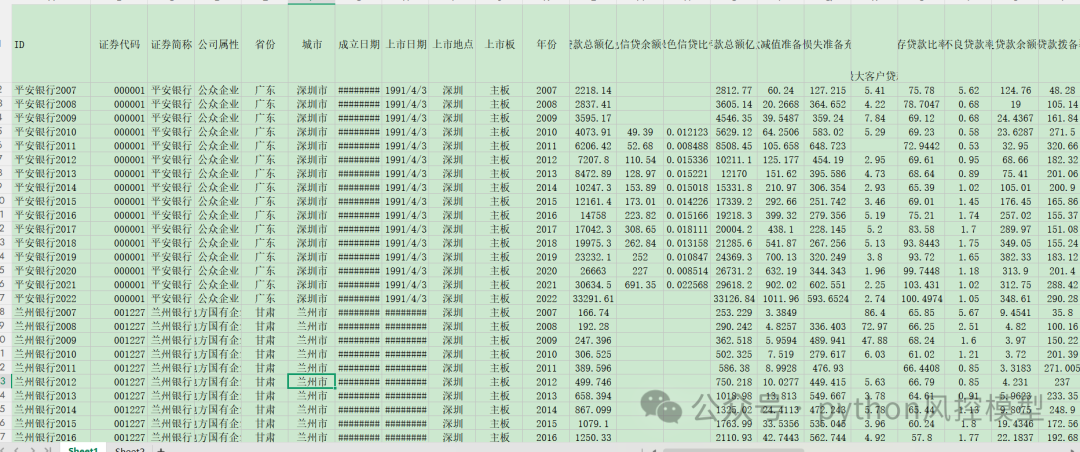Click the value 2812.77
The width and height of the screenshot is (1080, 452).
[x=734, y=90]
